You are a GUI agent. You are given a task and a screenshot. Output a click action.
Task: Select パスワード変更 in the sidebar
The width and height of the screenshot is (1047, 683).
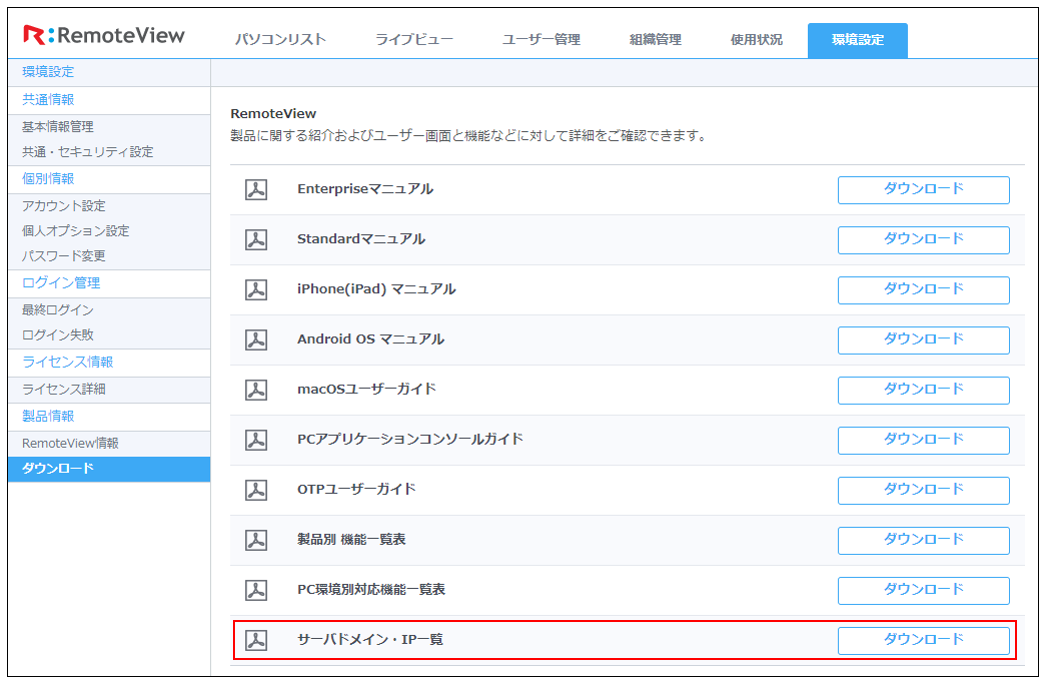(x=63, y=256)
